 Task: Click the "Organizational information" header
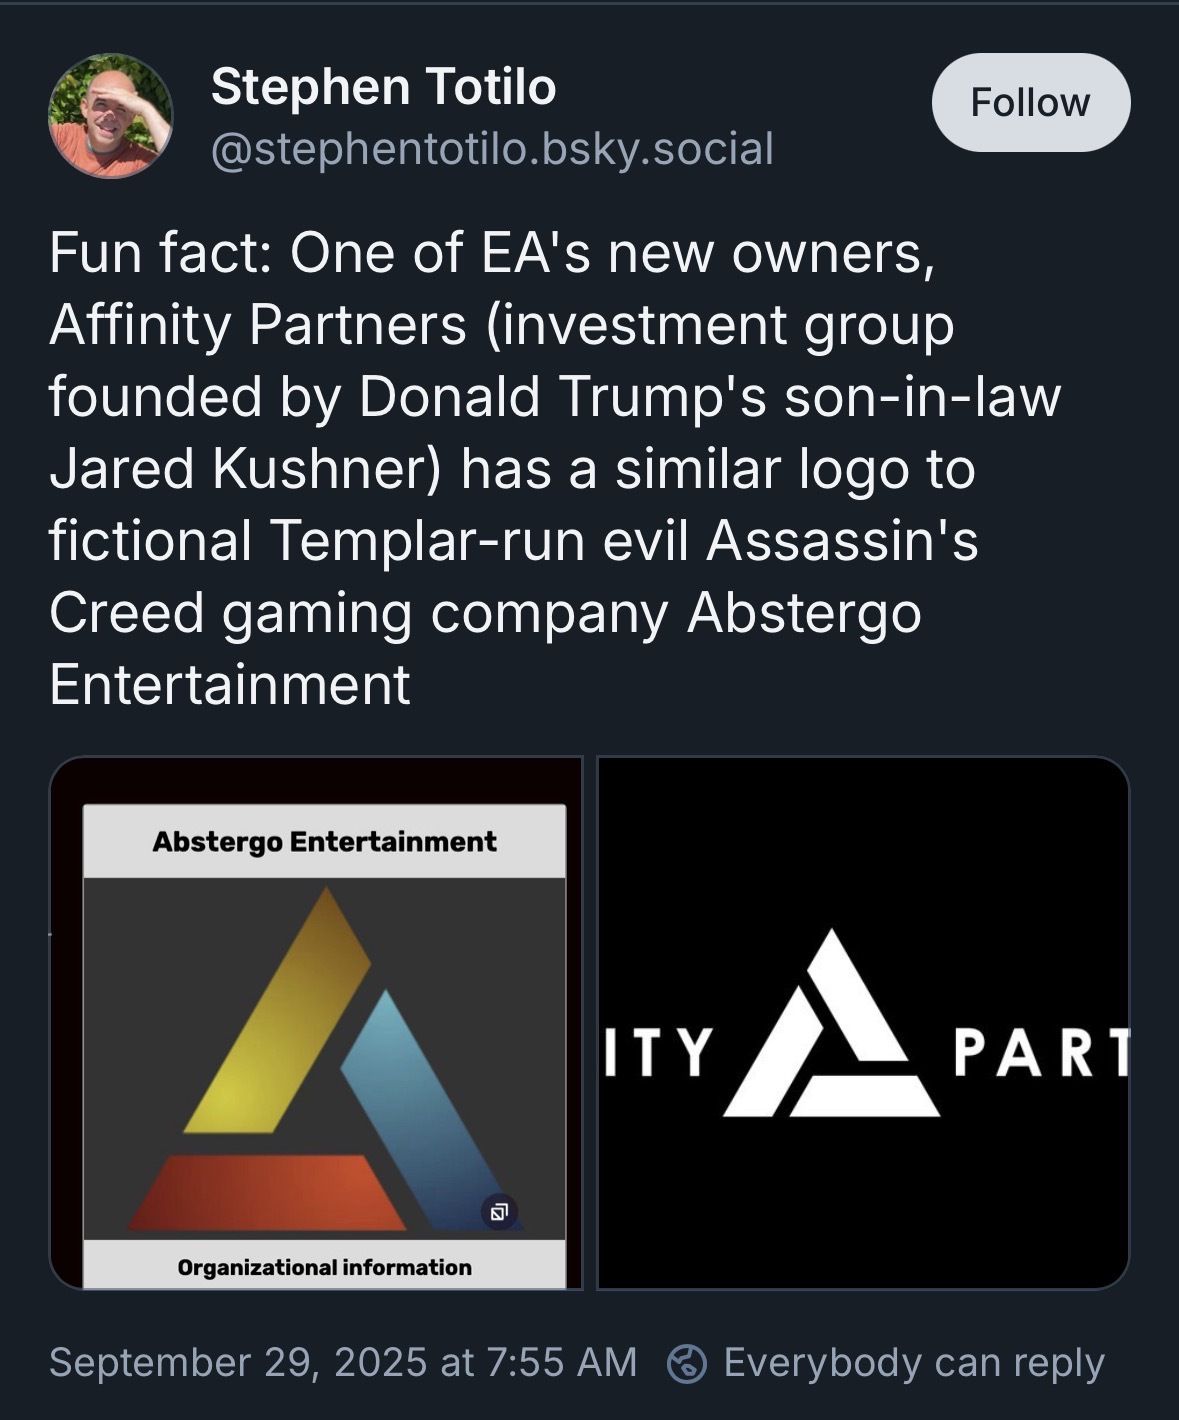[324, 1267]
